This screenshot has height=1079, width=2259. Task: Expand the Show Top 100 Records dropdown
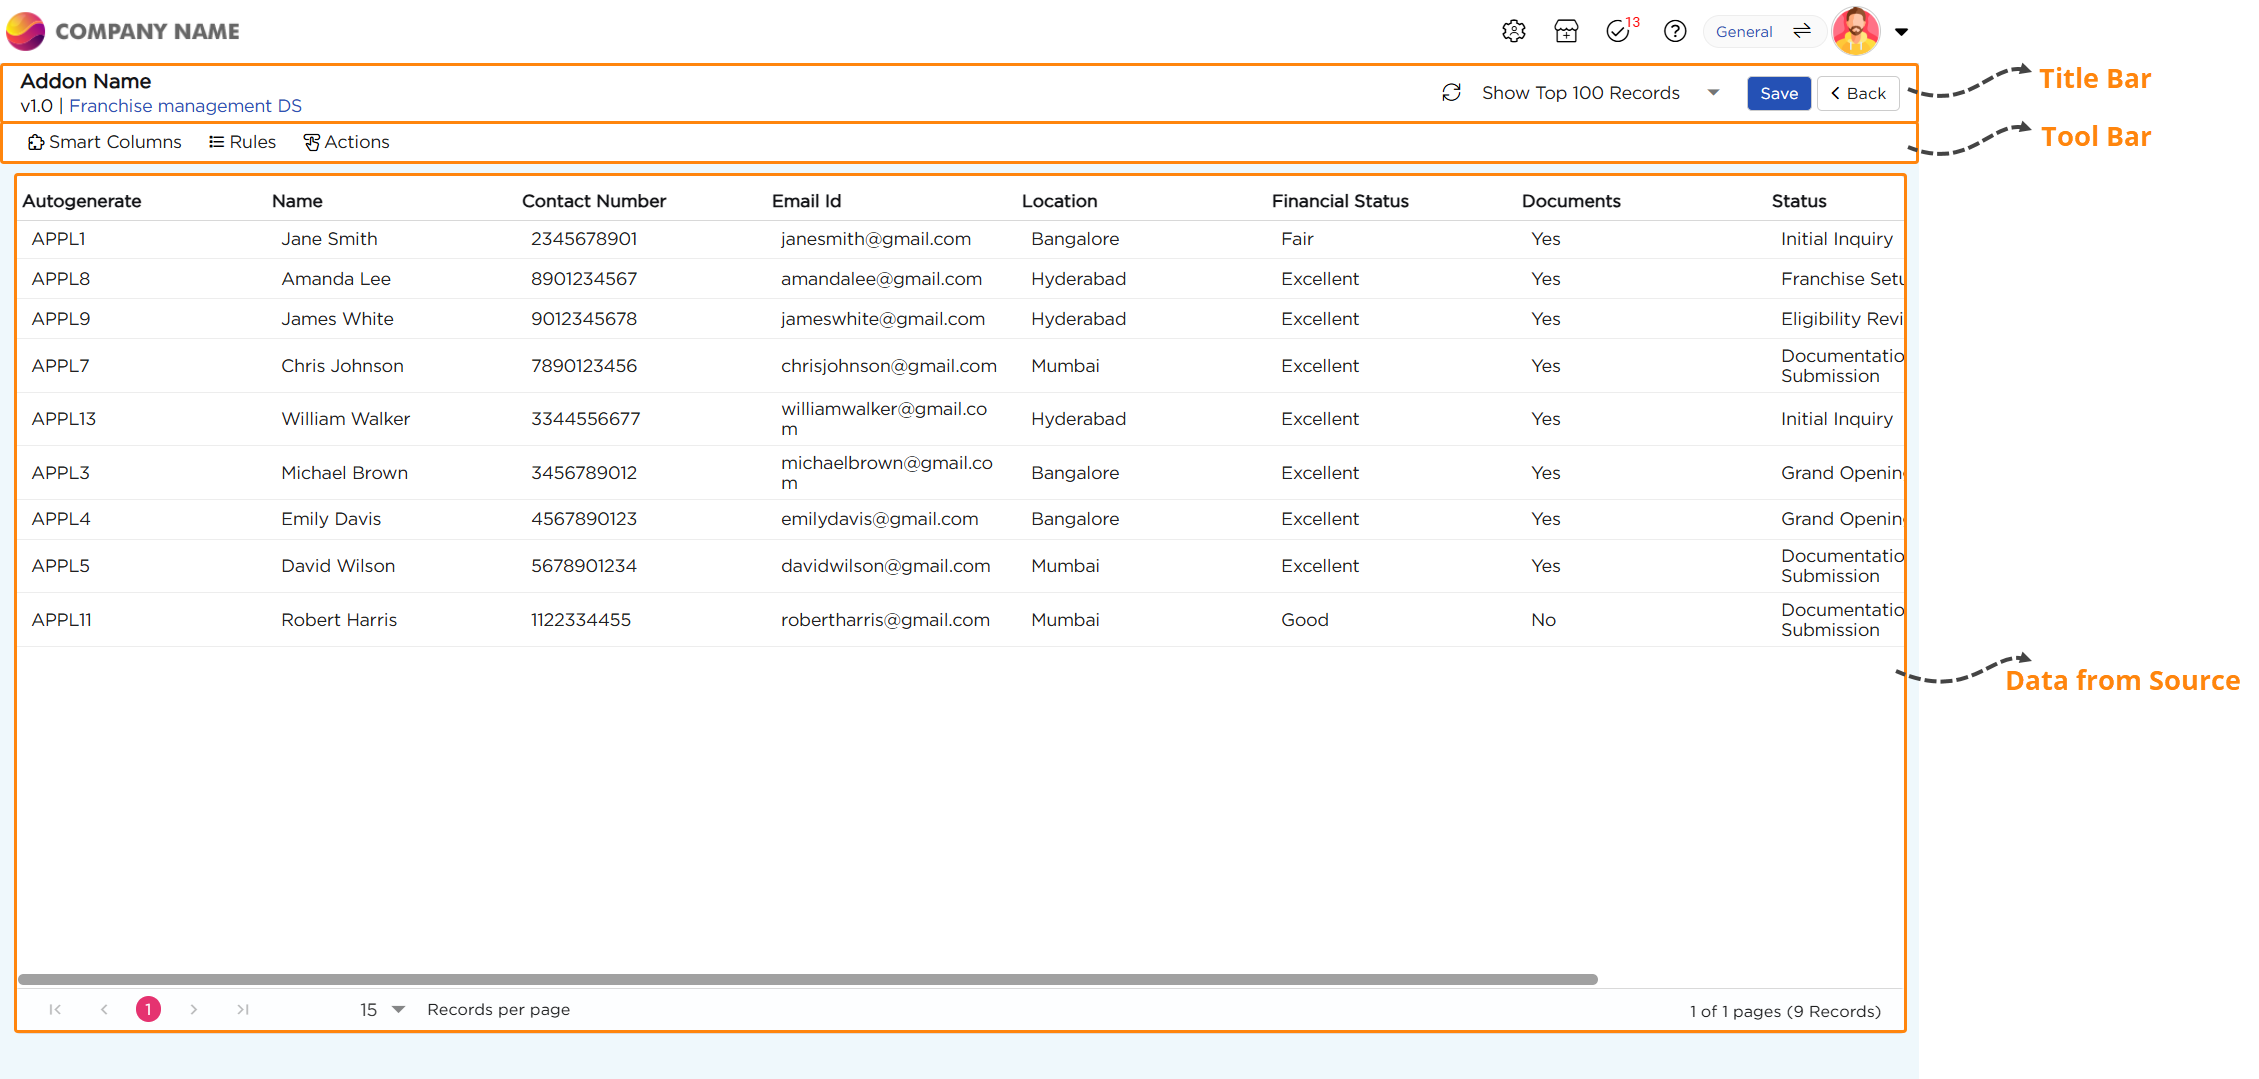1712,93
